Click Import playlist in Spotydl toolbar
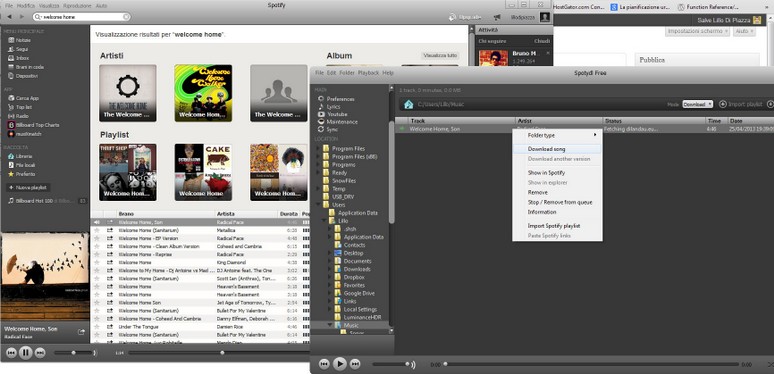This screenshot has width=774, height=374. tap(740, 104)
